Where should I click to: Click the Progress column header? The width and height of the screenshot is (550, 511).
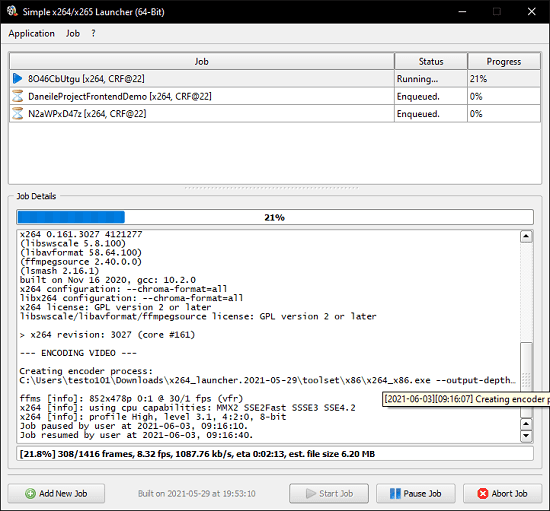click(504, 61)
